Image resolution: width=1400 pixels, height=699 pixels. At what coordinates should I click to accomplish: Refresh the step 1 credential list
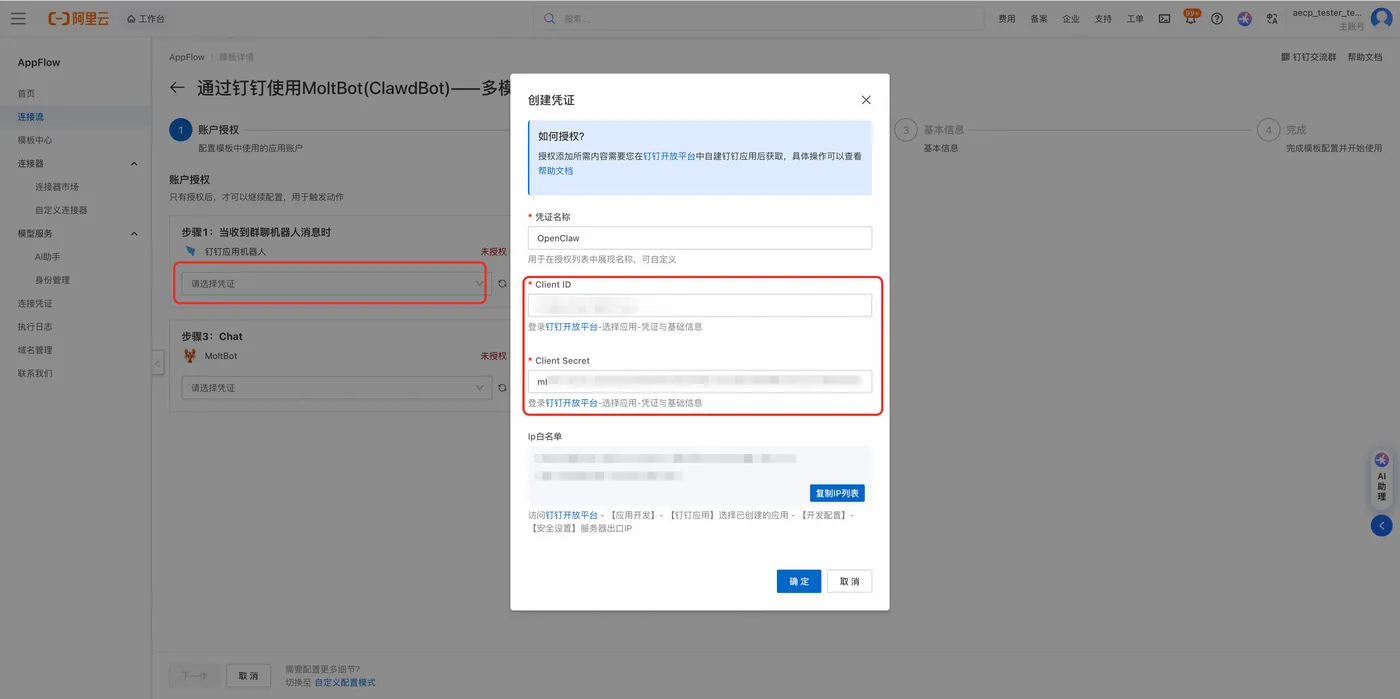click(502, 284)
